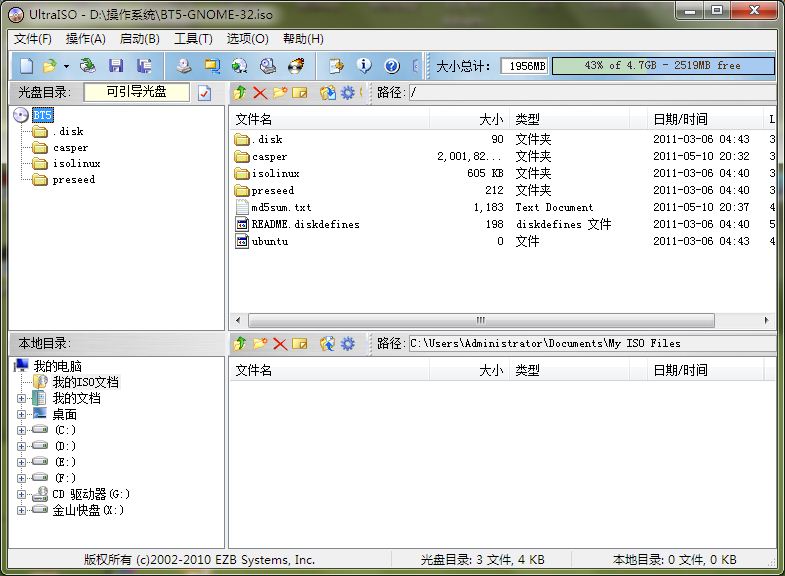Open the dropdown arrow beside Open icon

click(x=66, y=66)
